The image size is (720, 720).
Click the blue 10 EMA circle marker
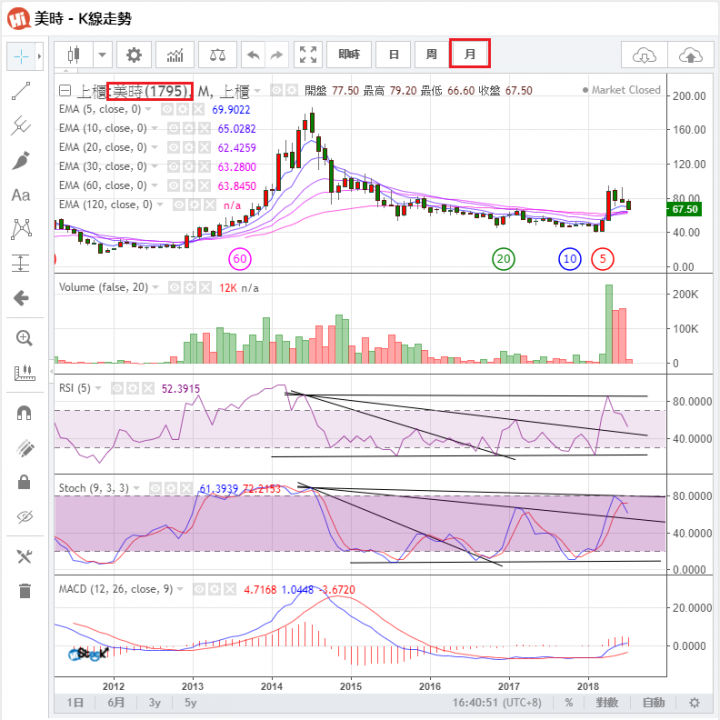click(x=569, y=259)
